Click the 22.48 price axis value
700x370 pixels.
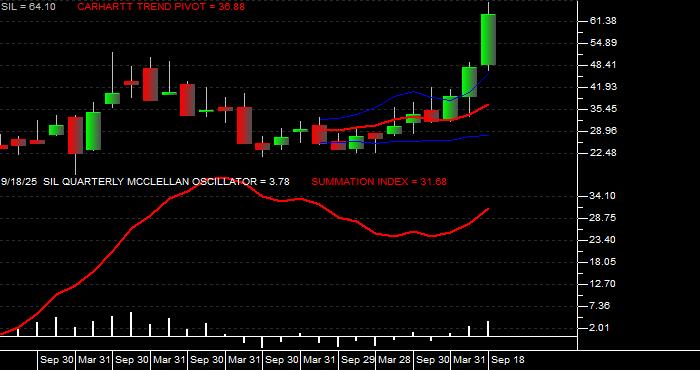pyautogui.click(x=603, y=153)
